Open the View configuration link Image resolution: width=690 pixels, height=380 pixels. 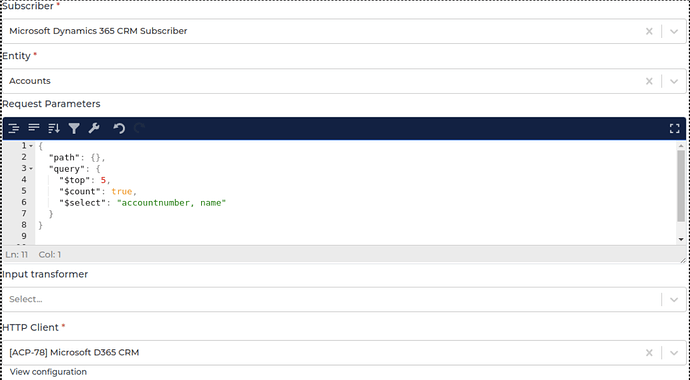(48, 372)
